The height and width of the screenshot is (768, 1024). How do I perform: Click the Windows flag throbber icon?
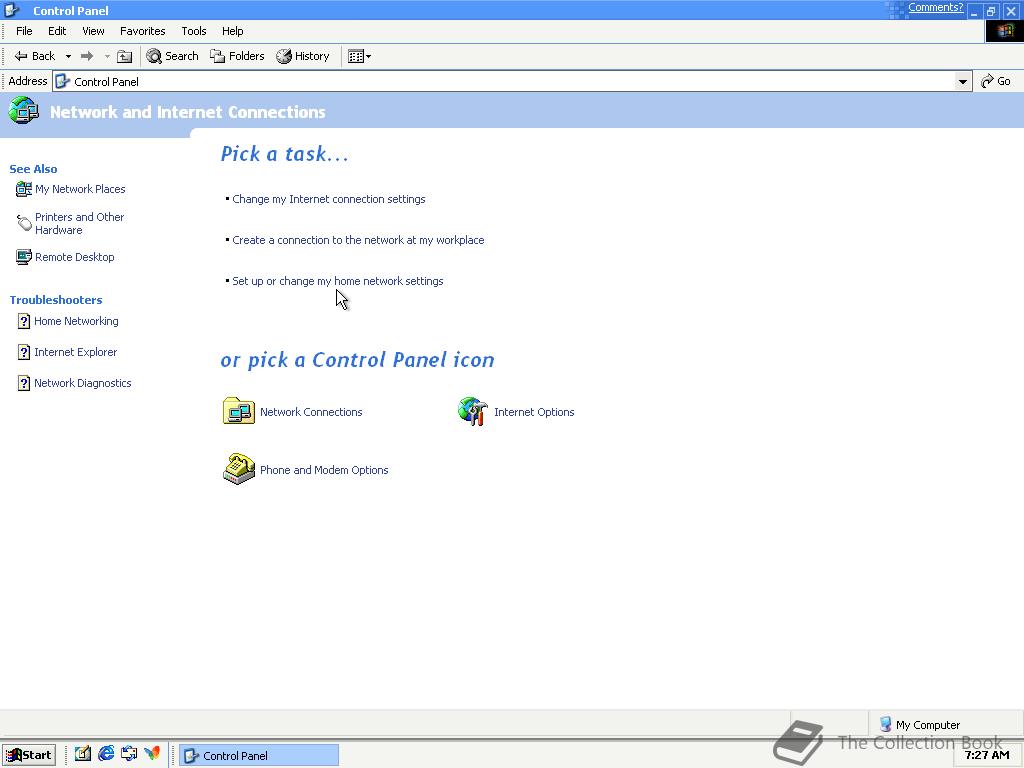[1004, 31]
